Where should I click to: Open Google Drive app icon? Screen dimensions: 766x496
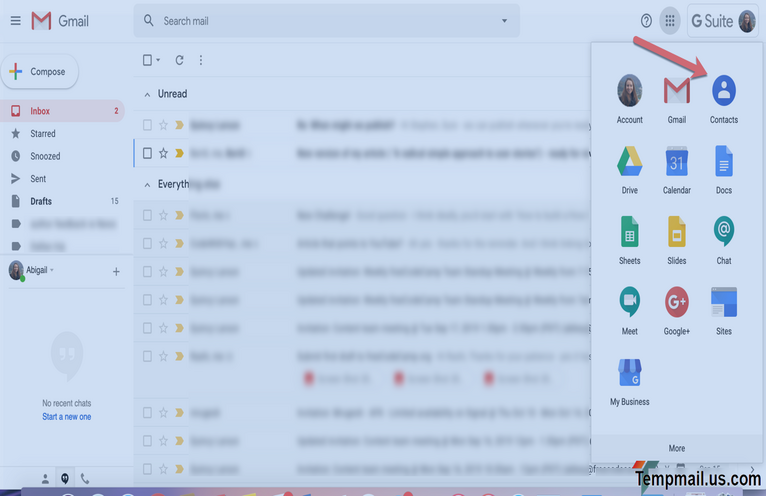629,162
